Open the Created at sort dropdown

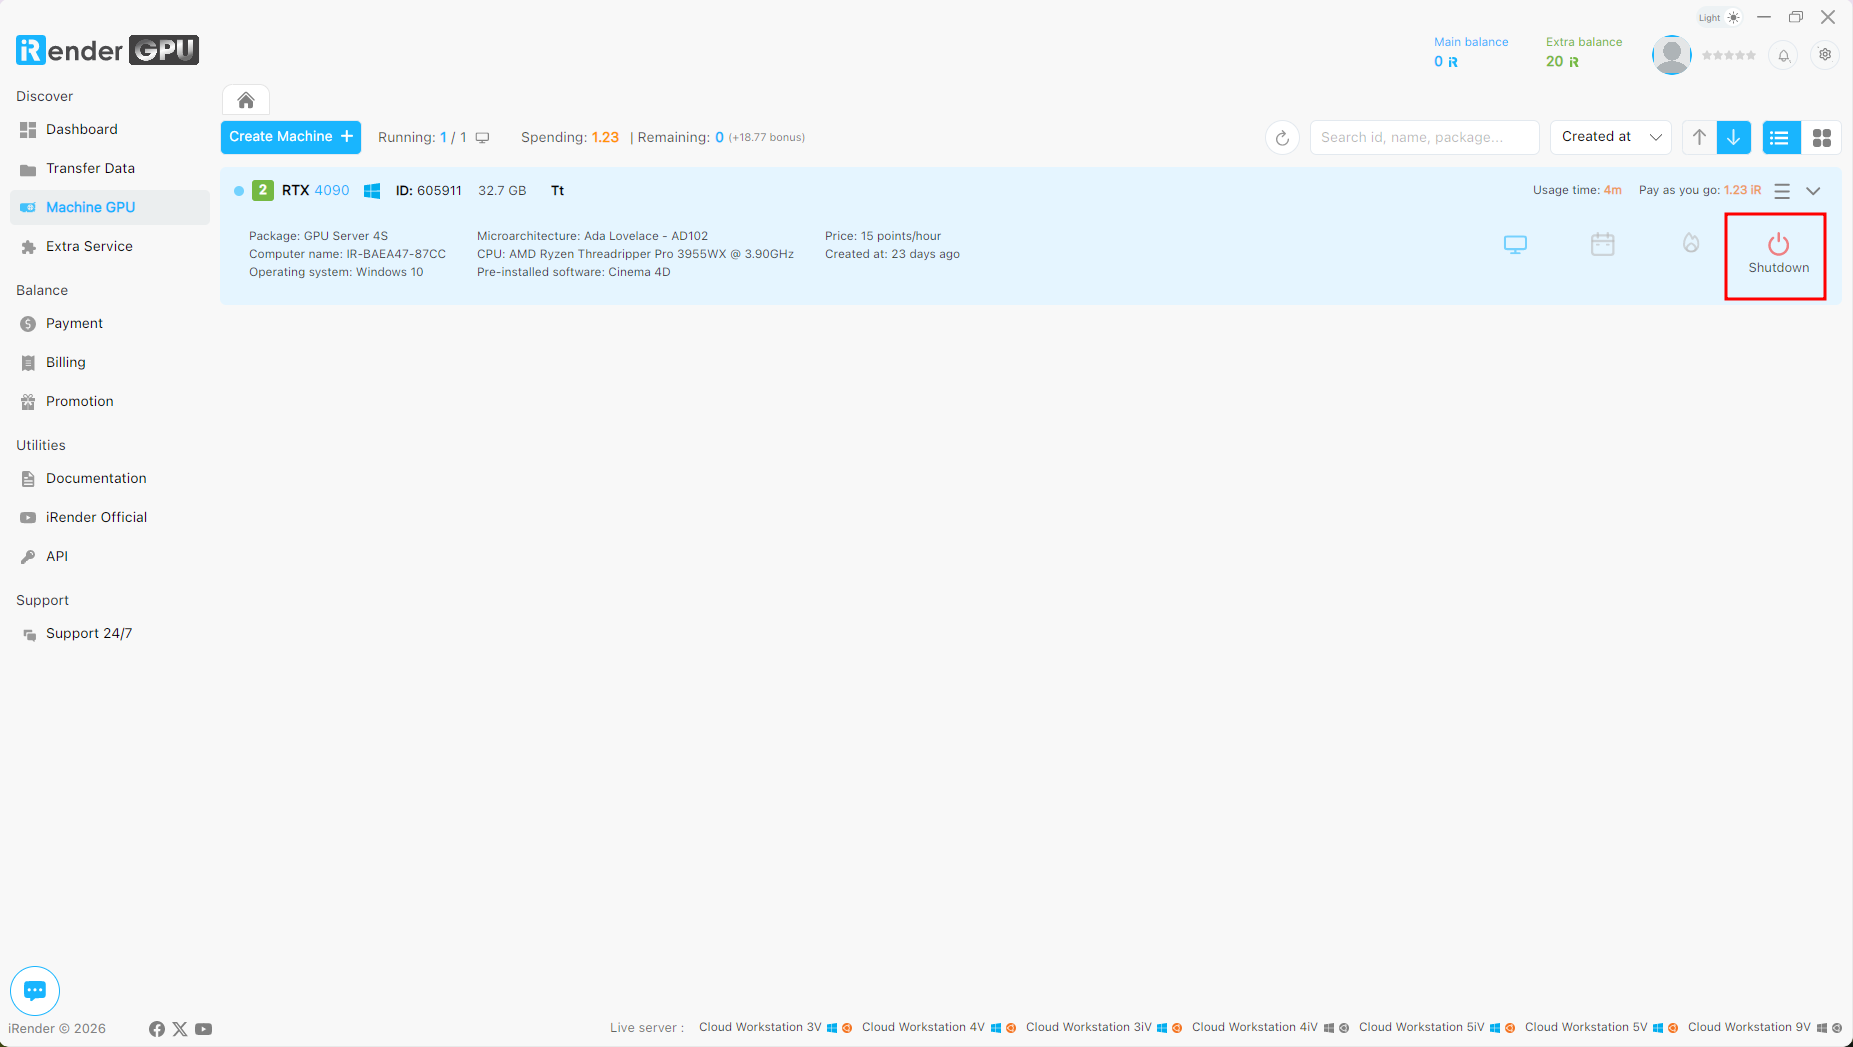pyautogui.click(x=1611, y=137)
